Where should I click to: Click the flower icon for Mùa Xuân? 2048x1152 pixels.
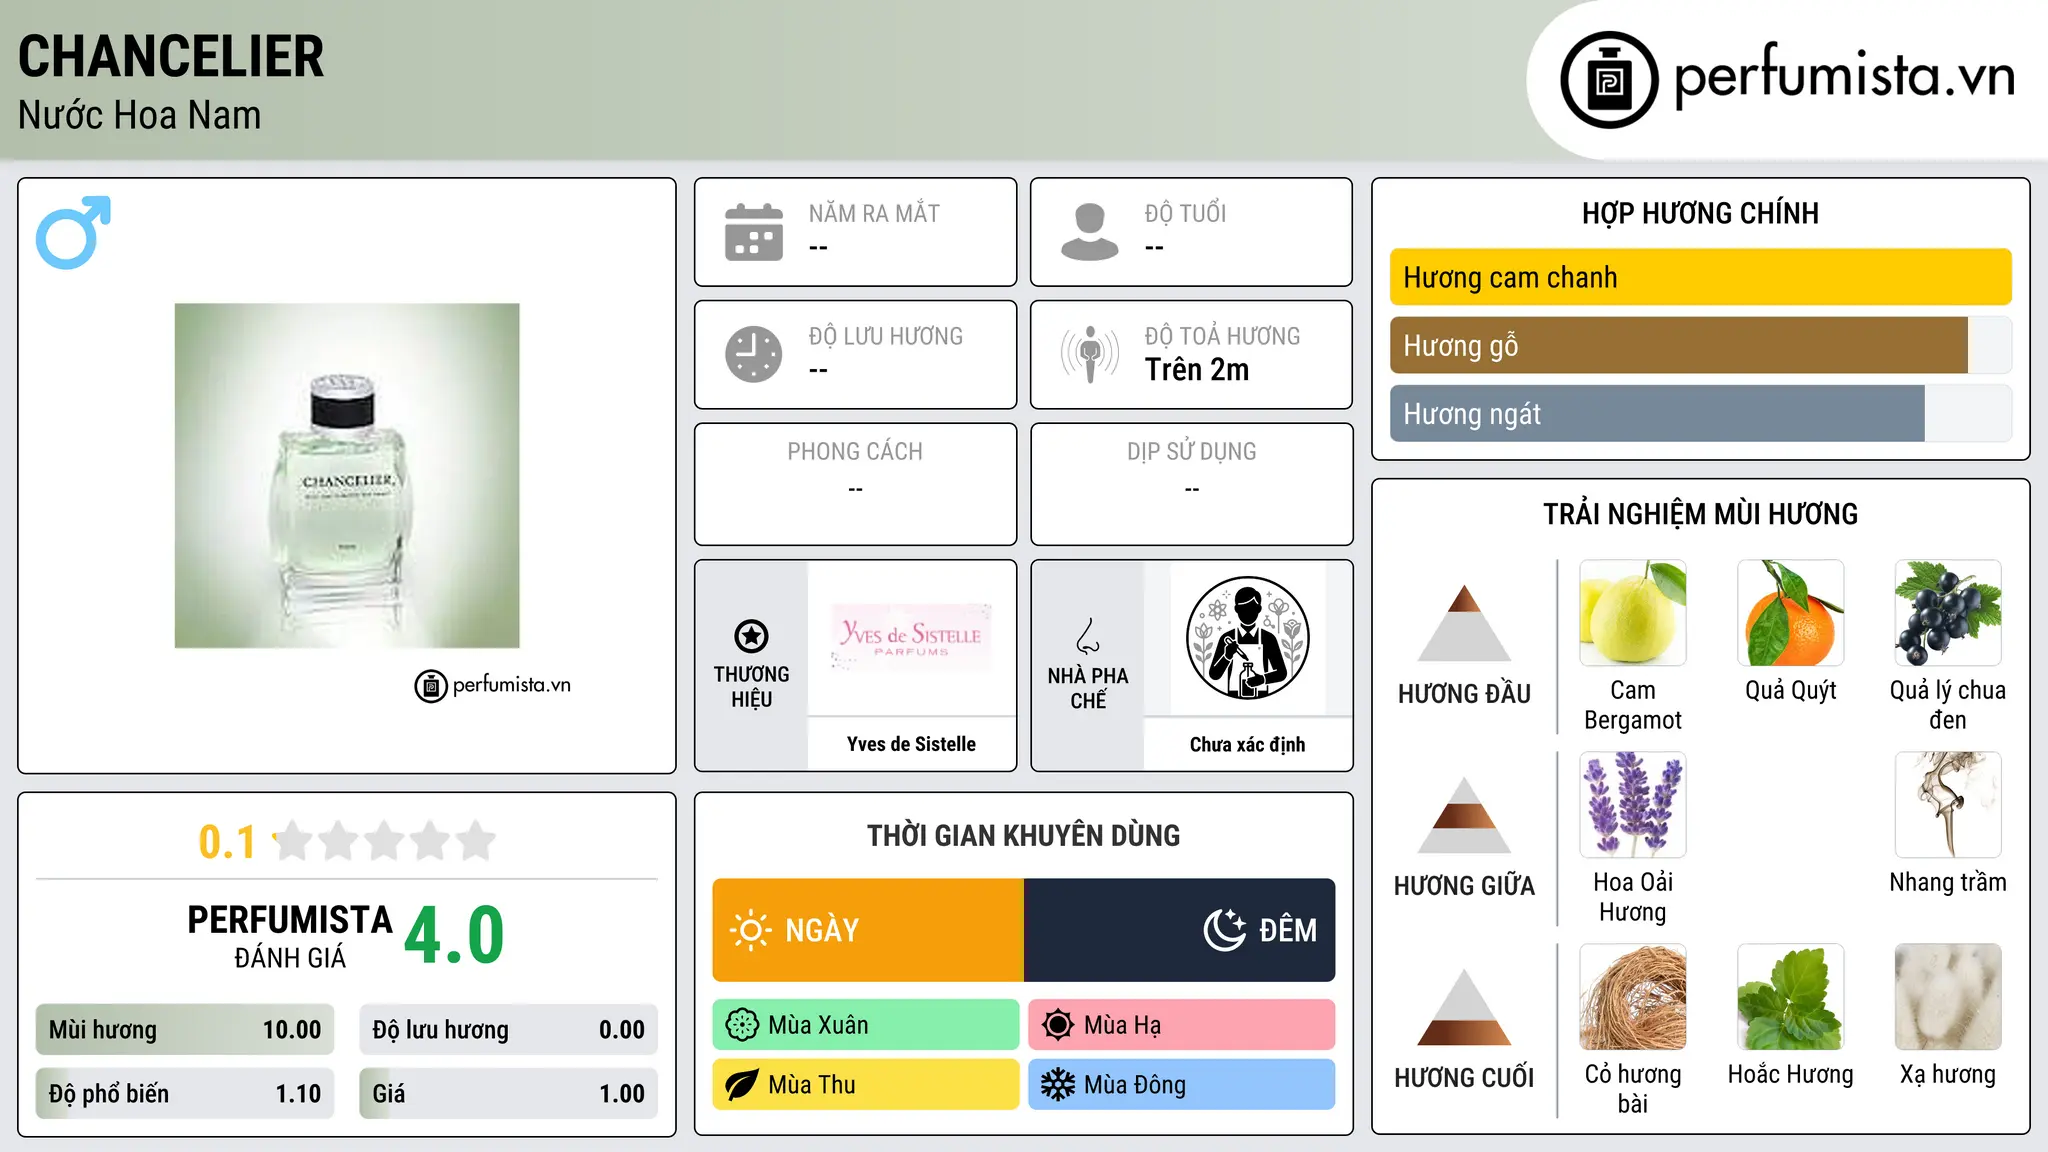coord(742,1025)
